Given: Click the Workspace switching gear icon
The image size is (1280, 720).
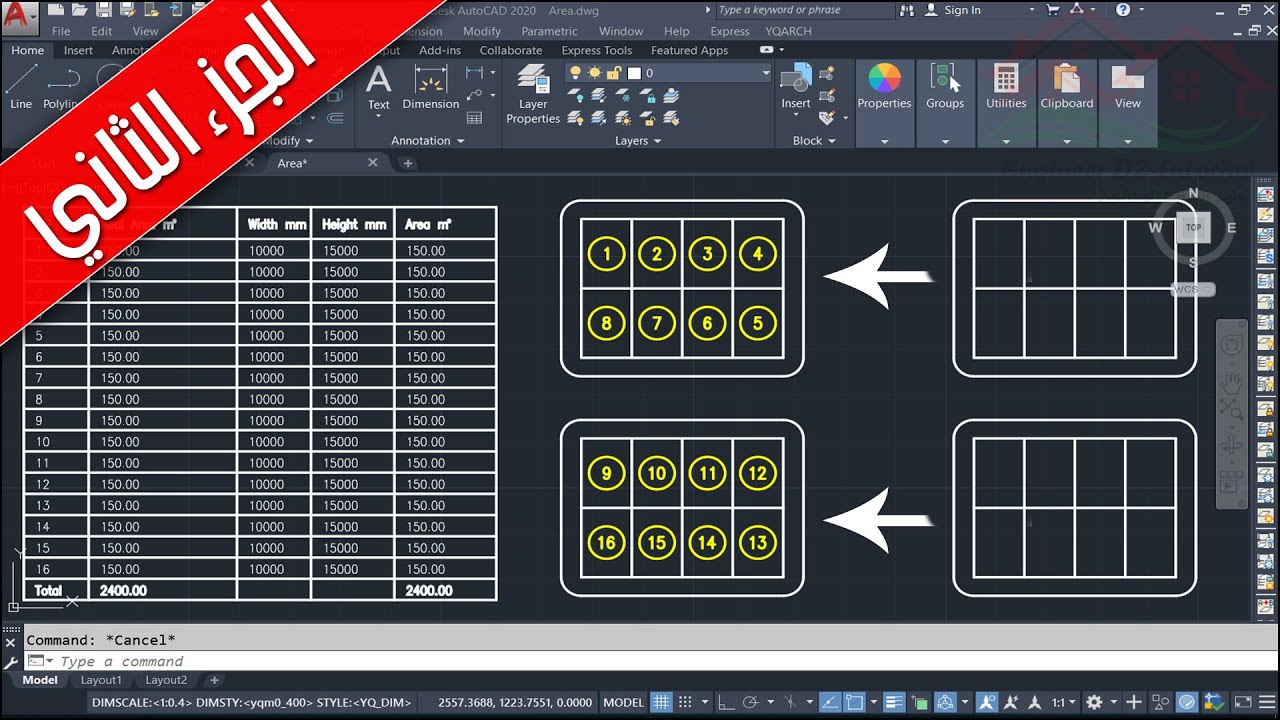Looking at the screenshot, I should point(1095,702).
